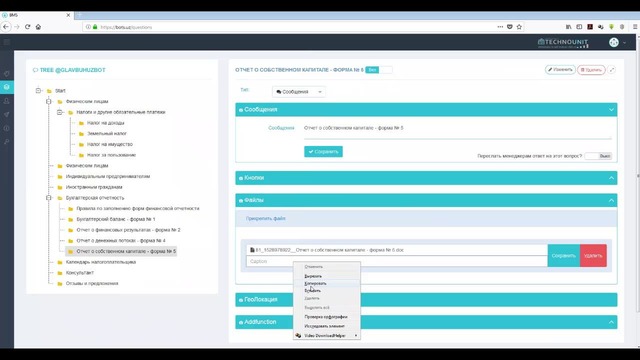Click the Прикрепить файл link
This screenshot has width=640, height=360.
266,218
